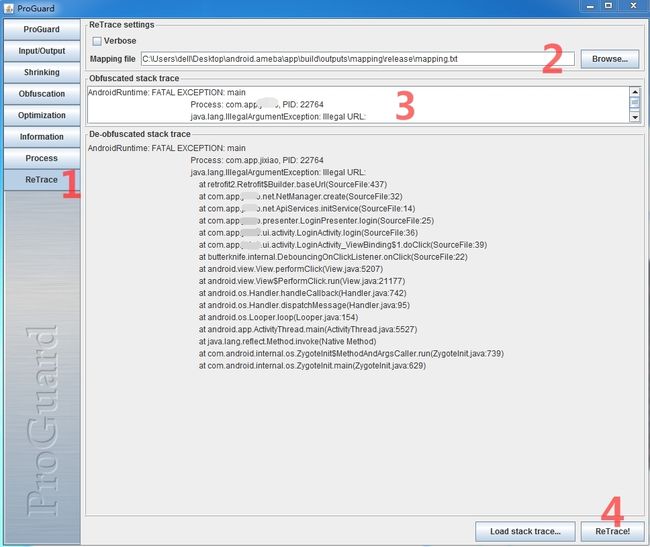Click the LoginActivity.login(SourceFile:36) line
Screen dimensions: 650x547
308,232
